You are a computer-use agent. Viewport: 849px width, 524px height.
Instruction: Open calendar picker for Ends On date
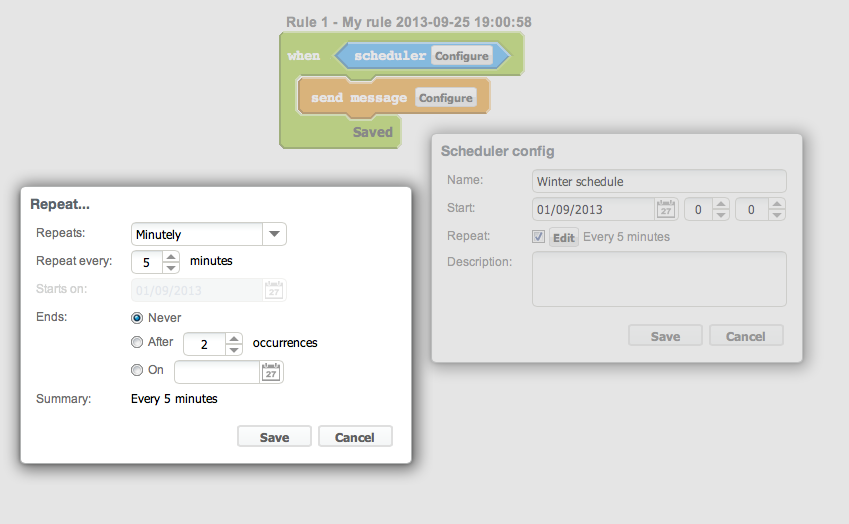[x=271, y=372]
